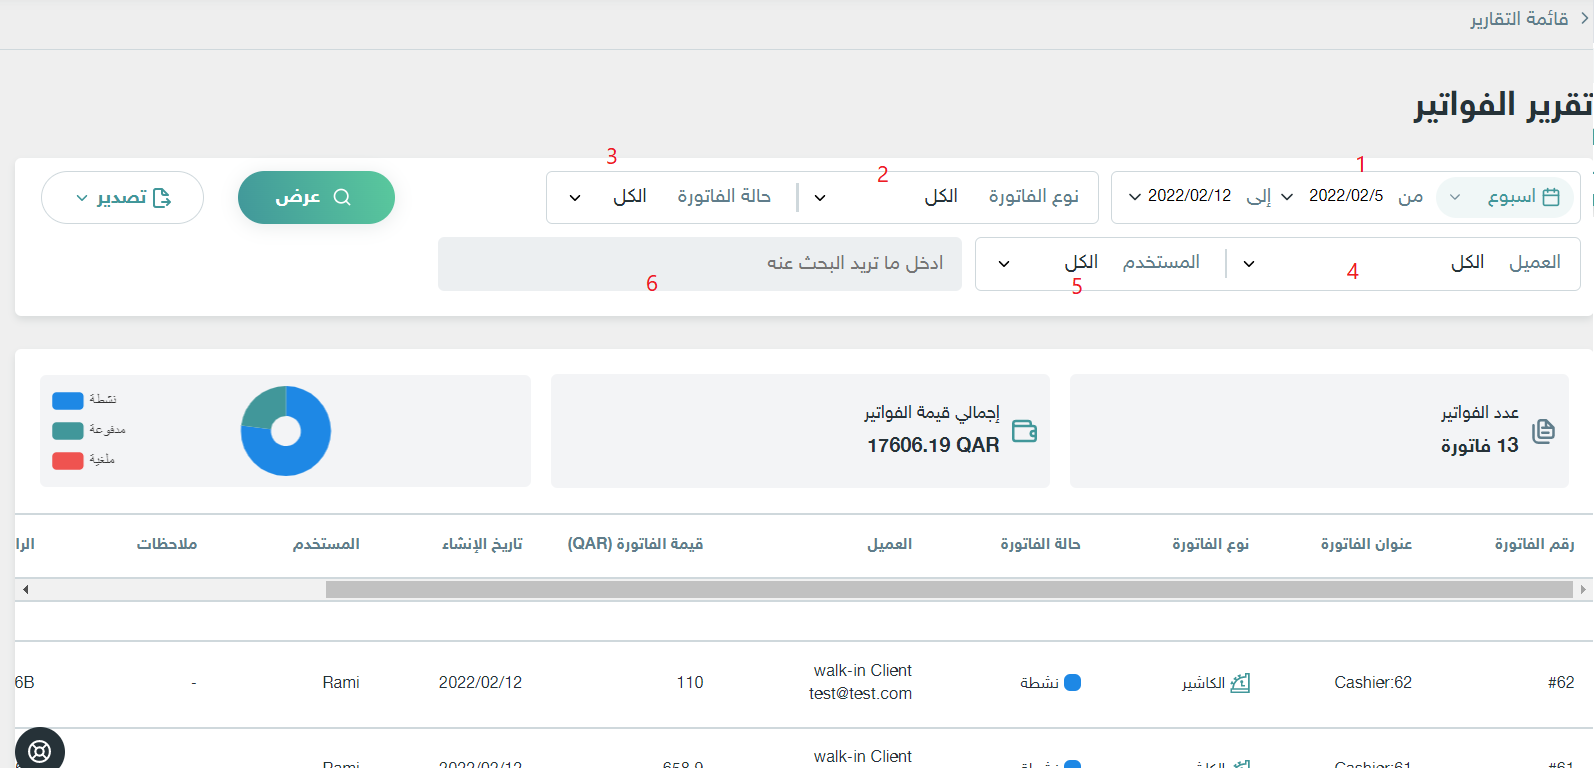Click the 13 فاتورة count text

(x=1480, y=446)
